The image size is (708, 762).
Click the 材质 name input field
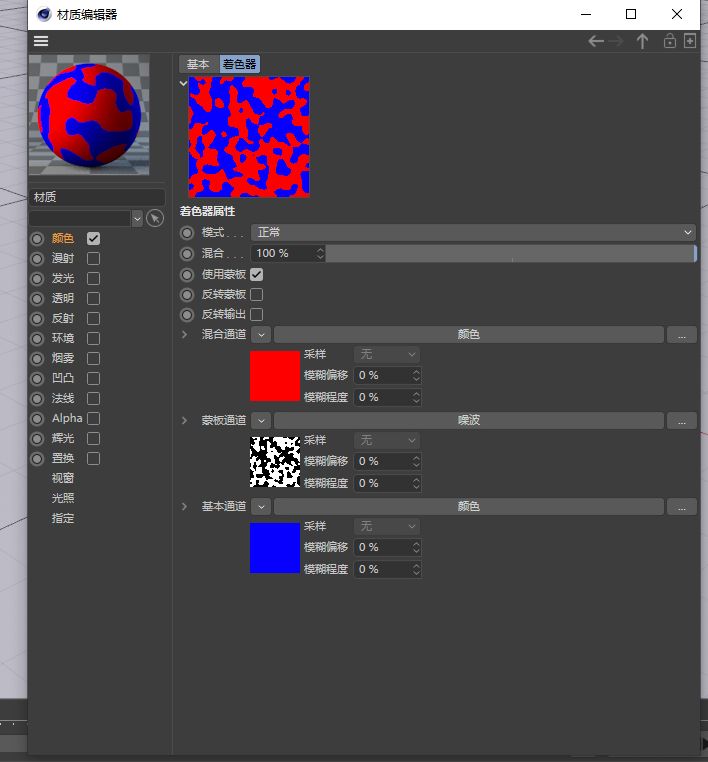click(97, 197)
